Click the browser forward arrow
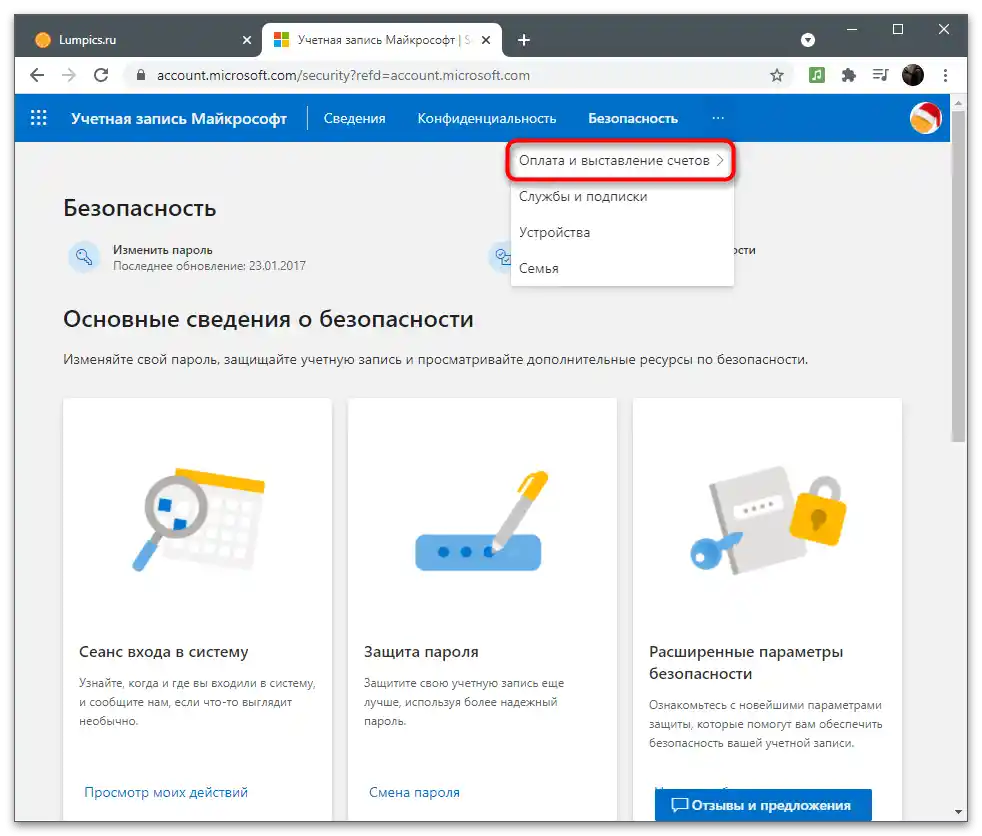 pos(69,75)
